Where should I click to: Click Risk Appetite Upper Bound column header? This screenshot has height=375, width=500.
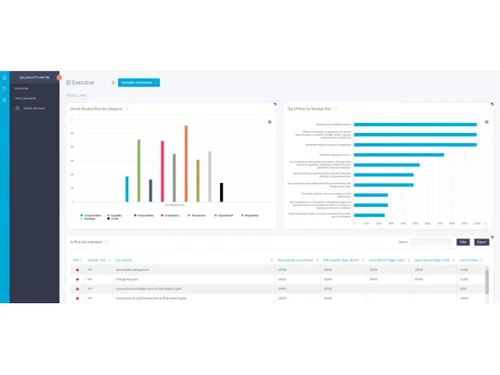point(341,260)
